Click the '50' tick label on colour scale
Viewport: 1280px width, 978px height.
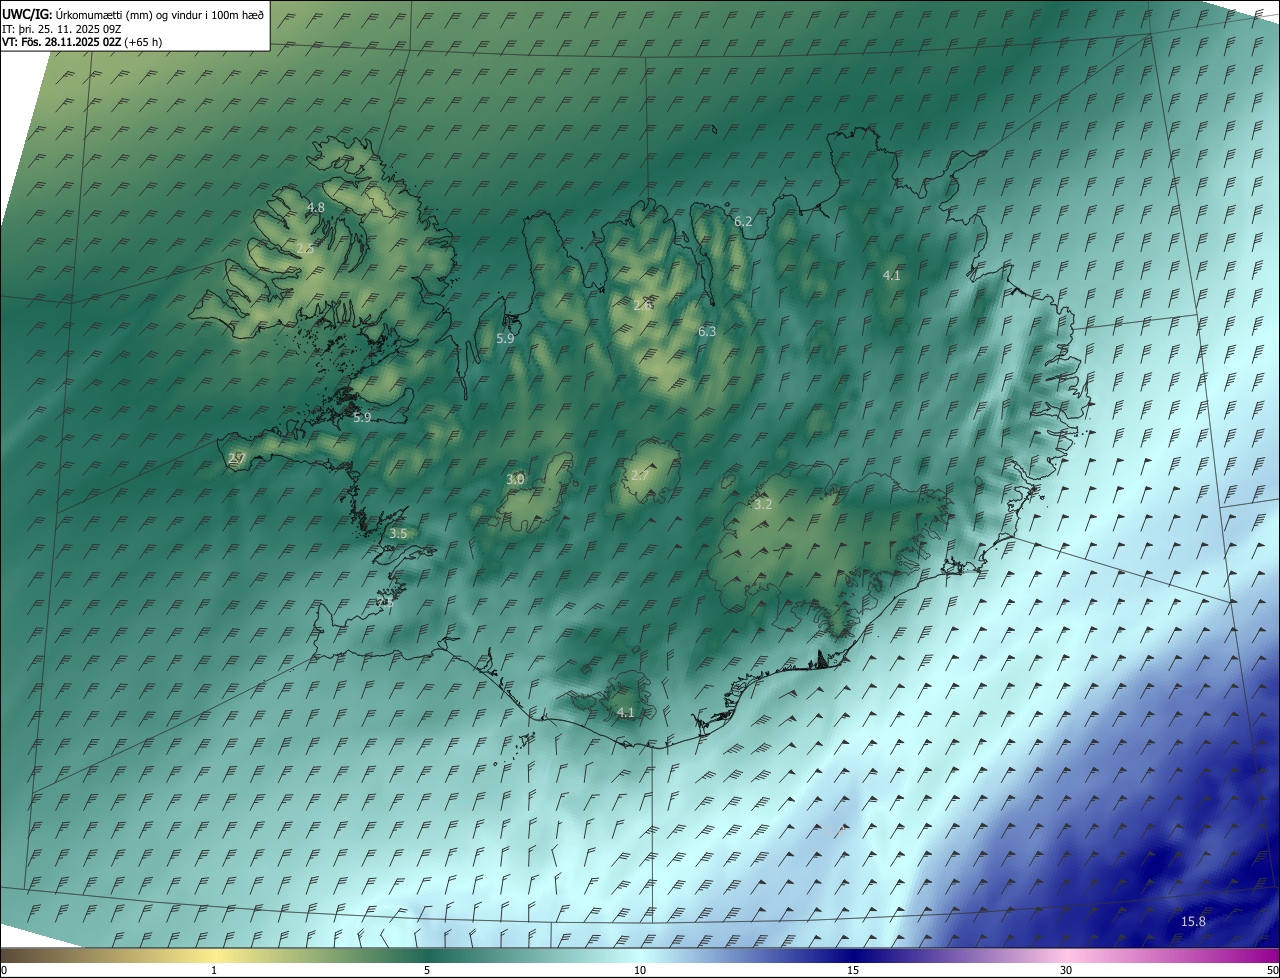click(x=1271, y=970)
